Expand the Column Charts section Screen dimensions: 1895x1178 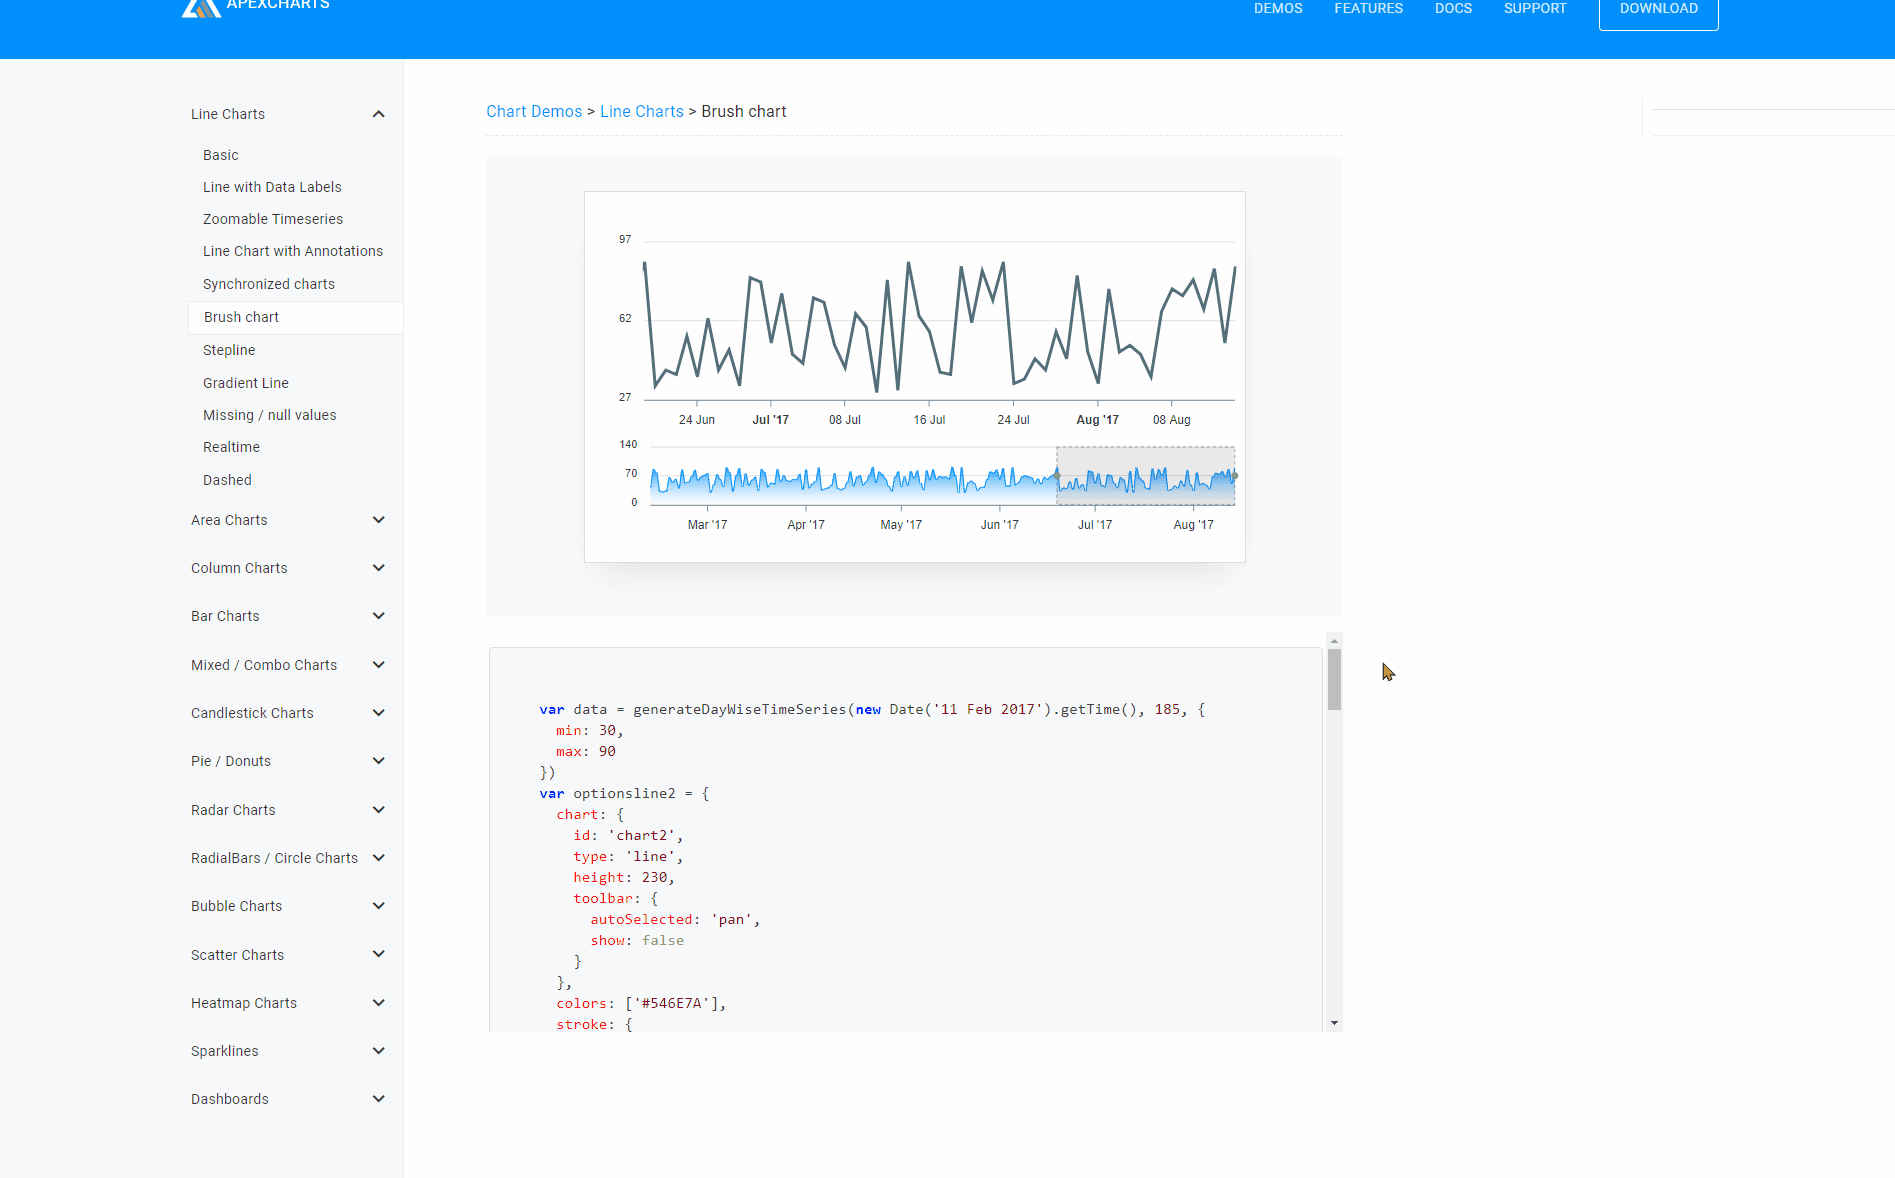[379, 568]
